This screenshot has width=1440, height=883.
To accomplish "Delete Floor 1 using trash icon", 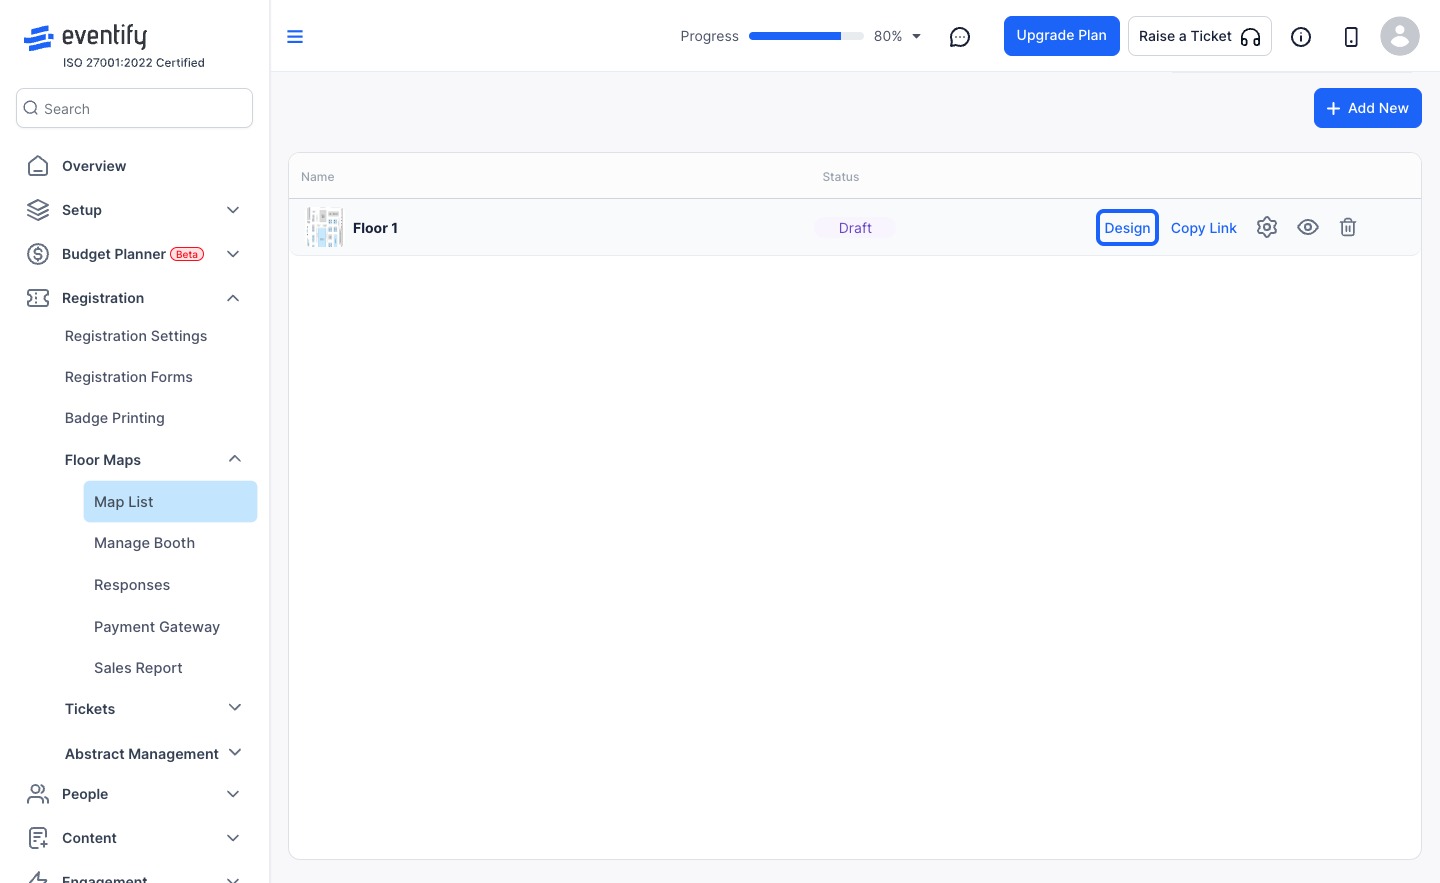I will [x=1348, y=227].
